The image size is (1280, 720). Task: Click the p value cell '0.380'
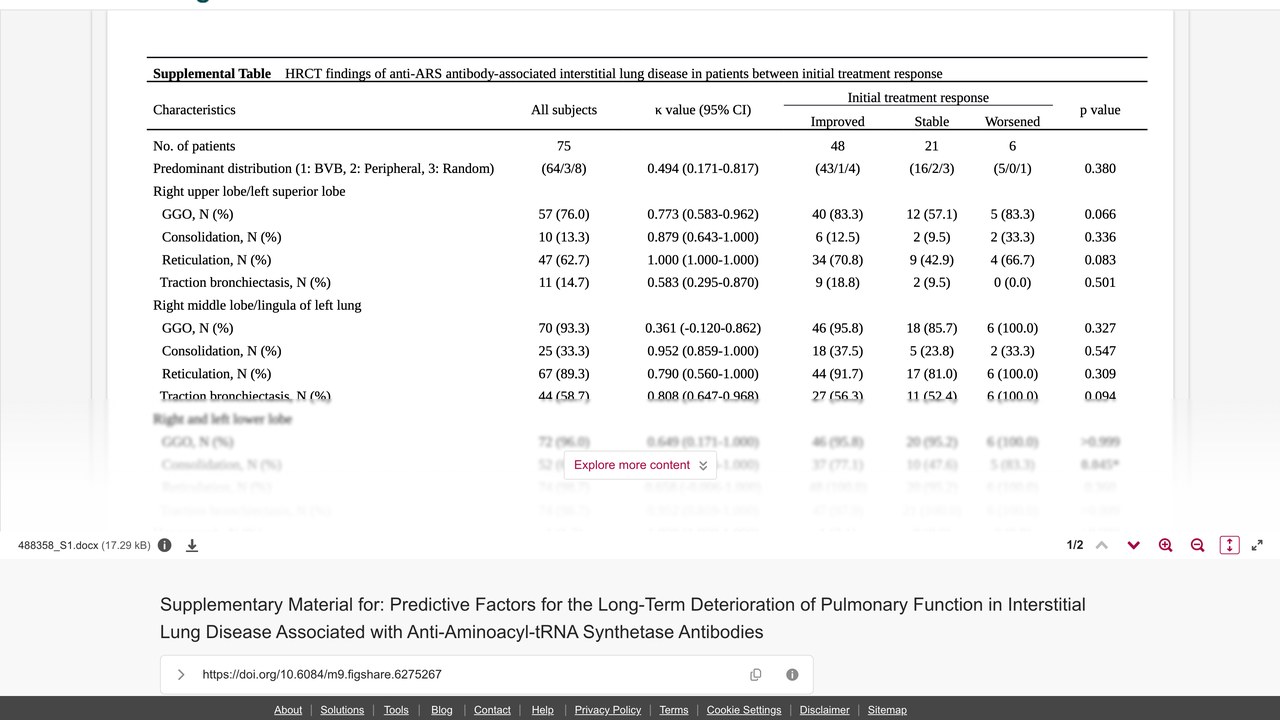pos(1100,169)
